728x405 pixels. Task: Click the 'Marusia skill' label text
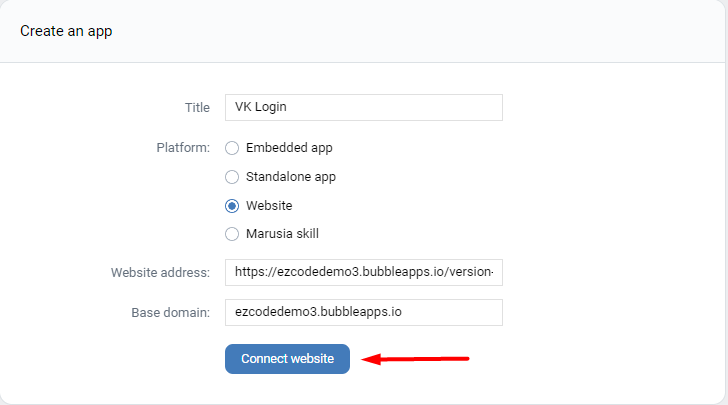pos(282,234)
